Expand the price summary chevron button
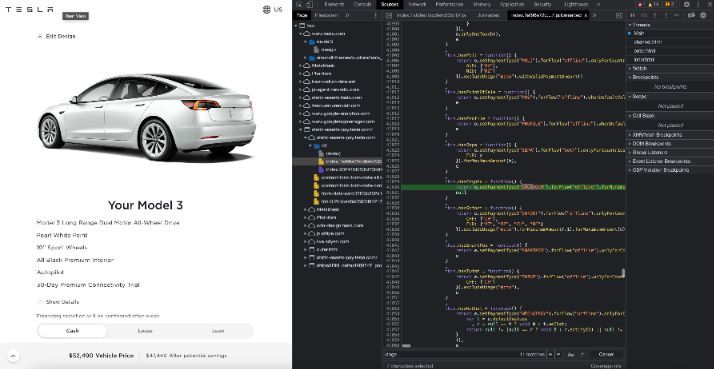The image size is (714, 369). 13,356
